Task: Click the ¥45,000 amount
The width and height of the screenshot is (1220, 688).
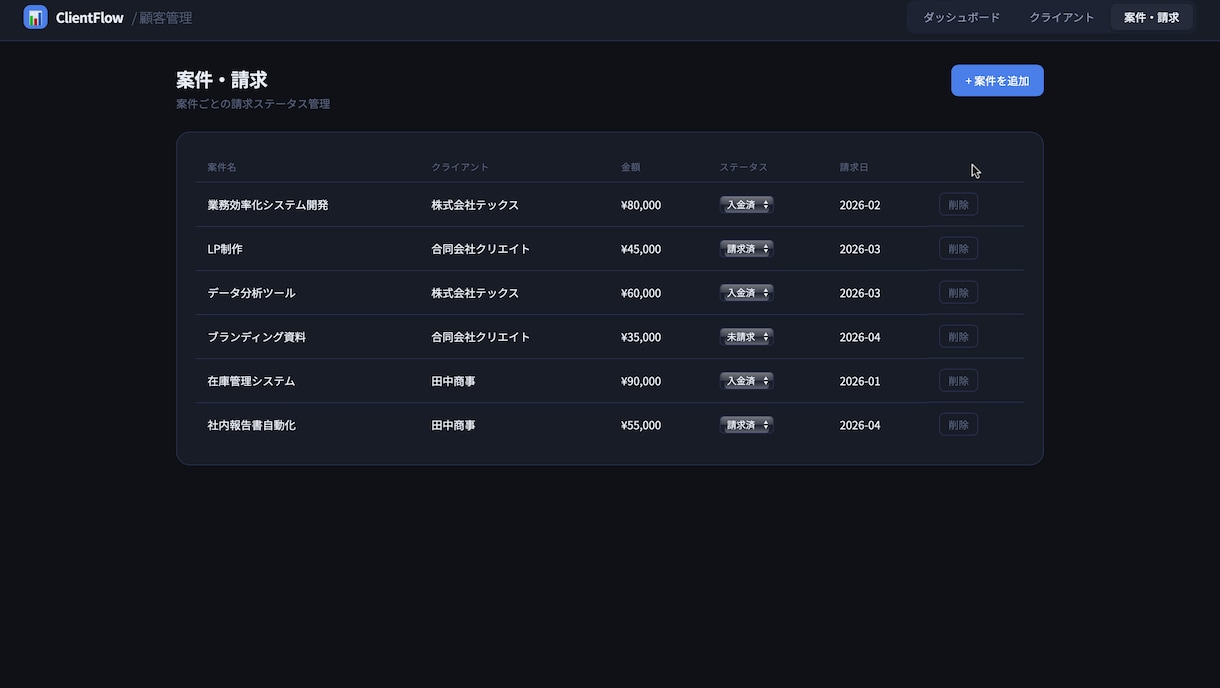Action: 641,249
